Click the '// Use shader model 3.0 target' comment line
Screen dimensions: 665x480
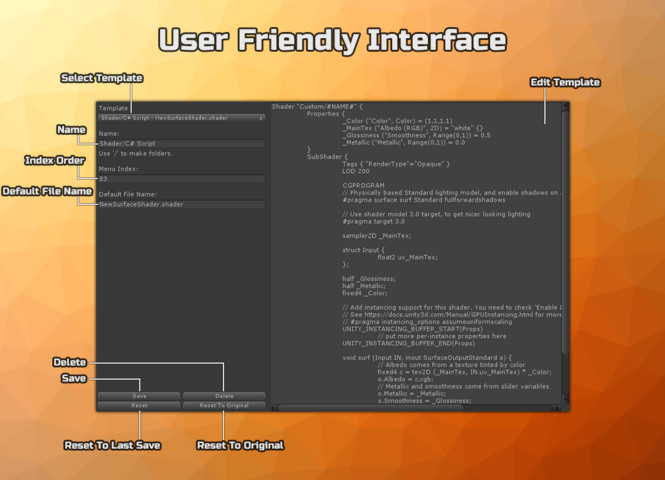[436, 214]
